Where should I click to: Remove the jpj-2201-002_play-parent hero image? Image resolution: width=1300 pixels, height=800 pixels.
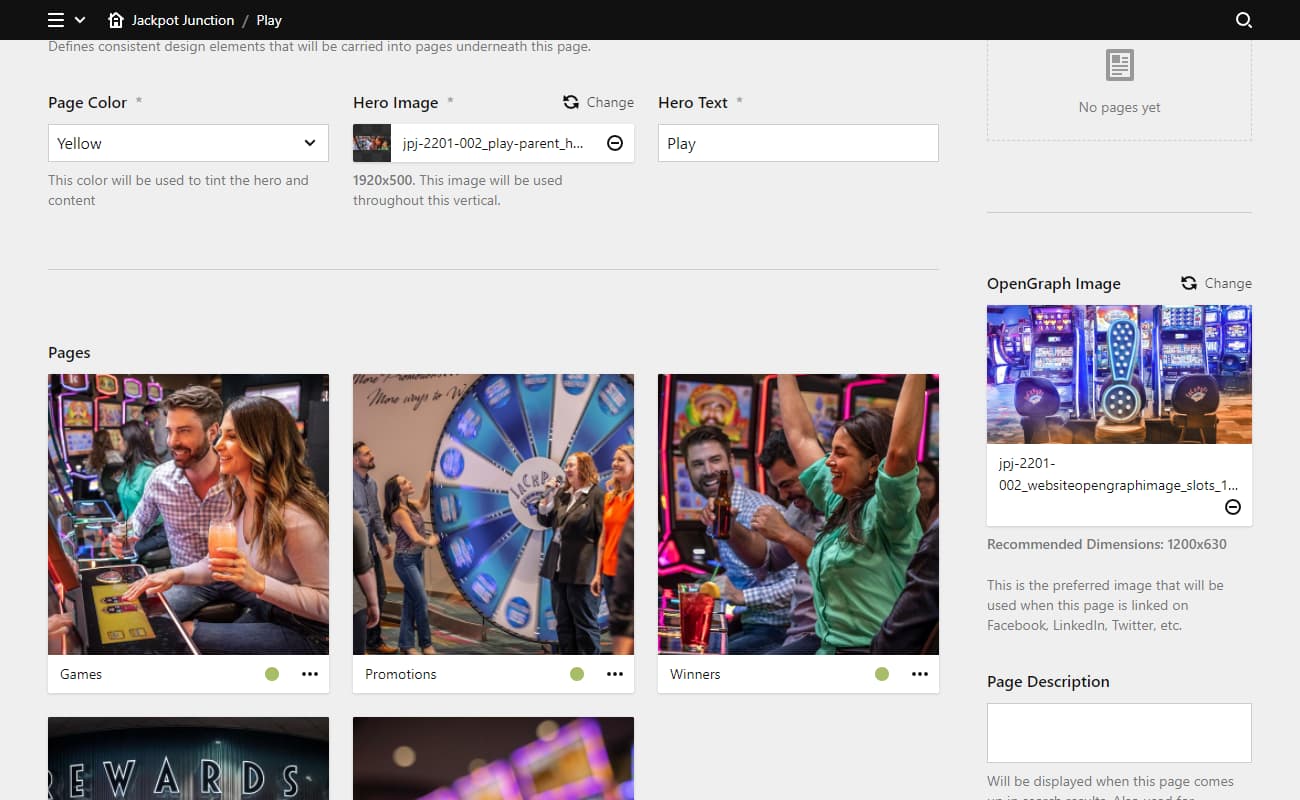[x=615, y=143]
